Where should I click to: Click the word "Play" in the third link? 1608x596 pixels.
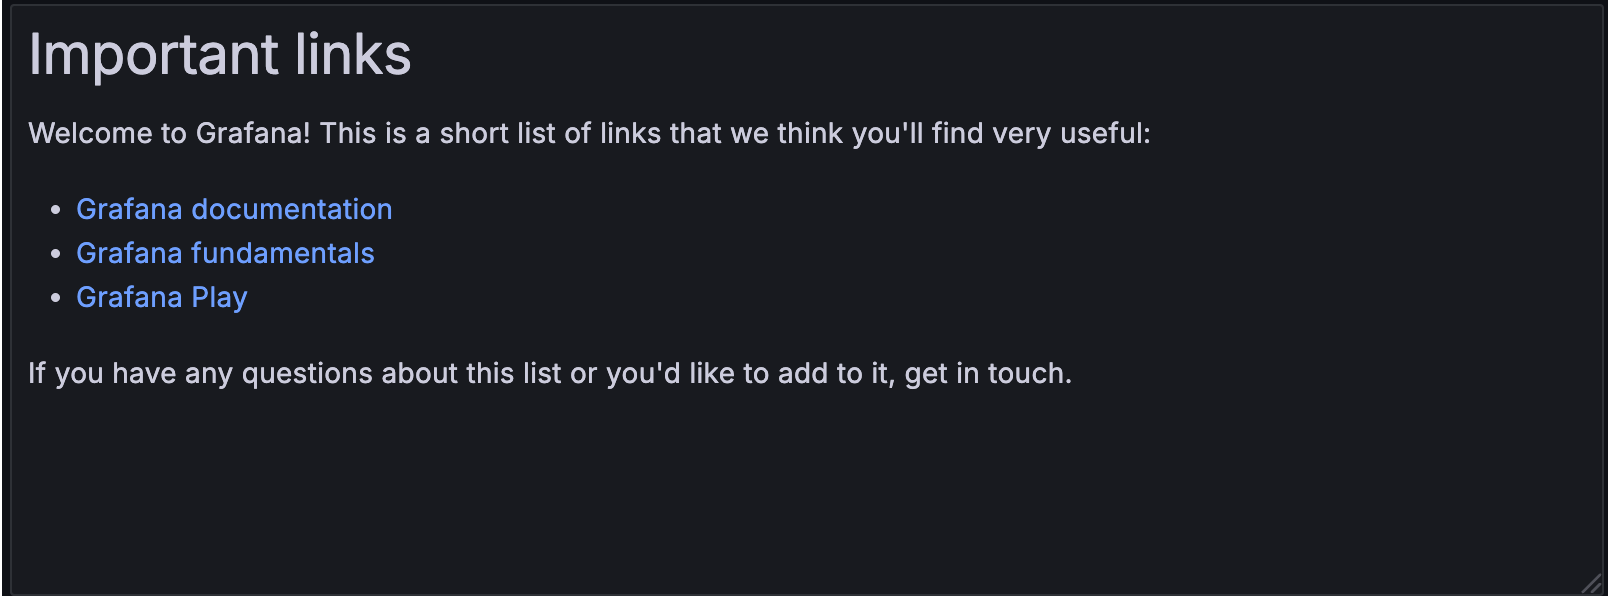tap(219, 298)
